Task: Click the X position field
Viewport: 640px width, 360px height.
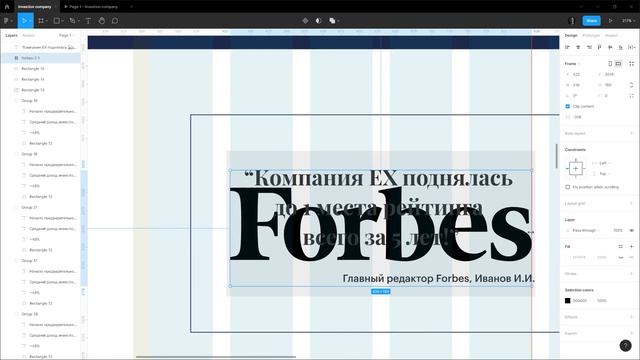Action: 580,74
